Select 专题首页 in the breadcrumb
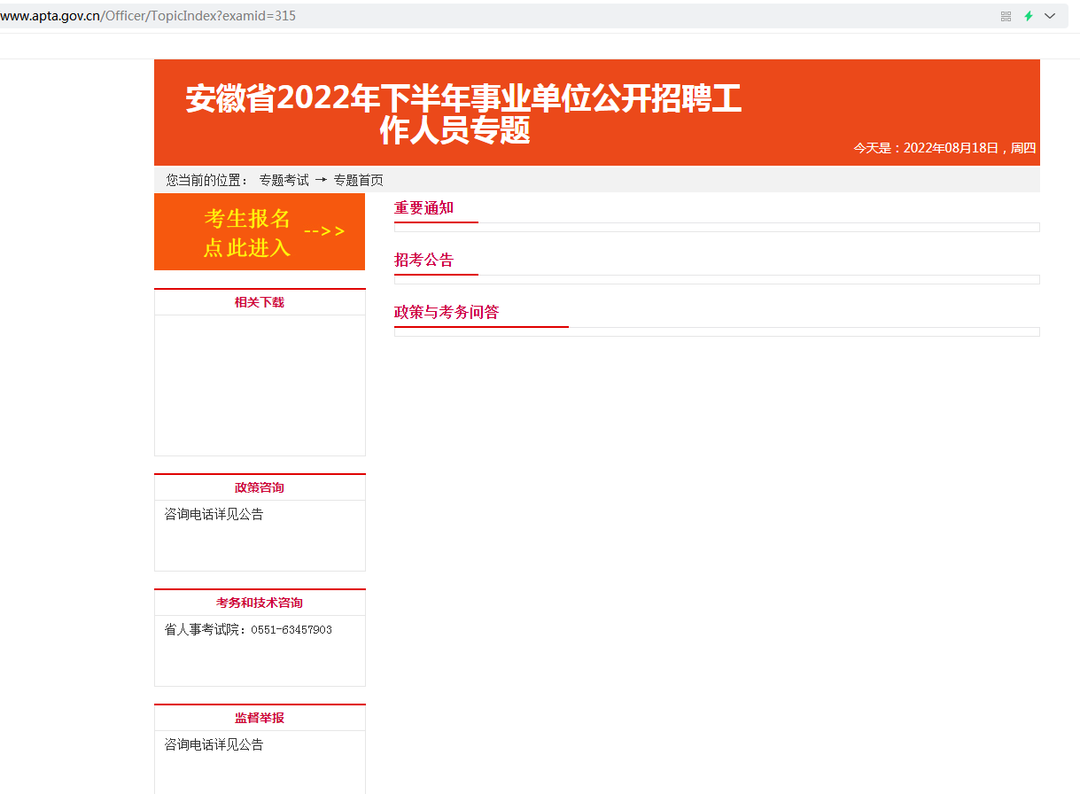 pyautogui.click(x=358, y=180)
